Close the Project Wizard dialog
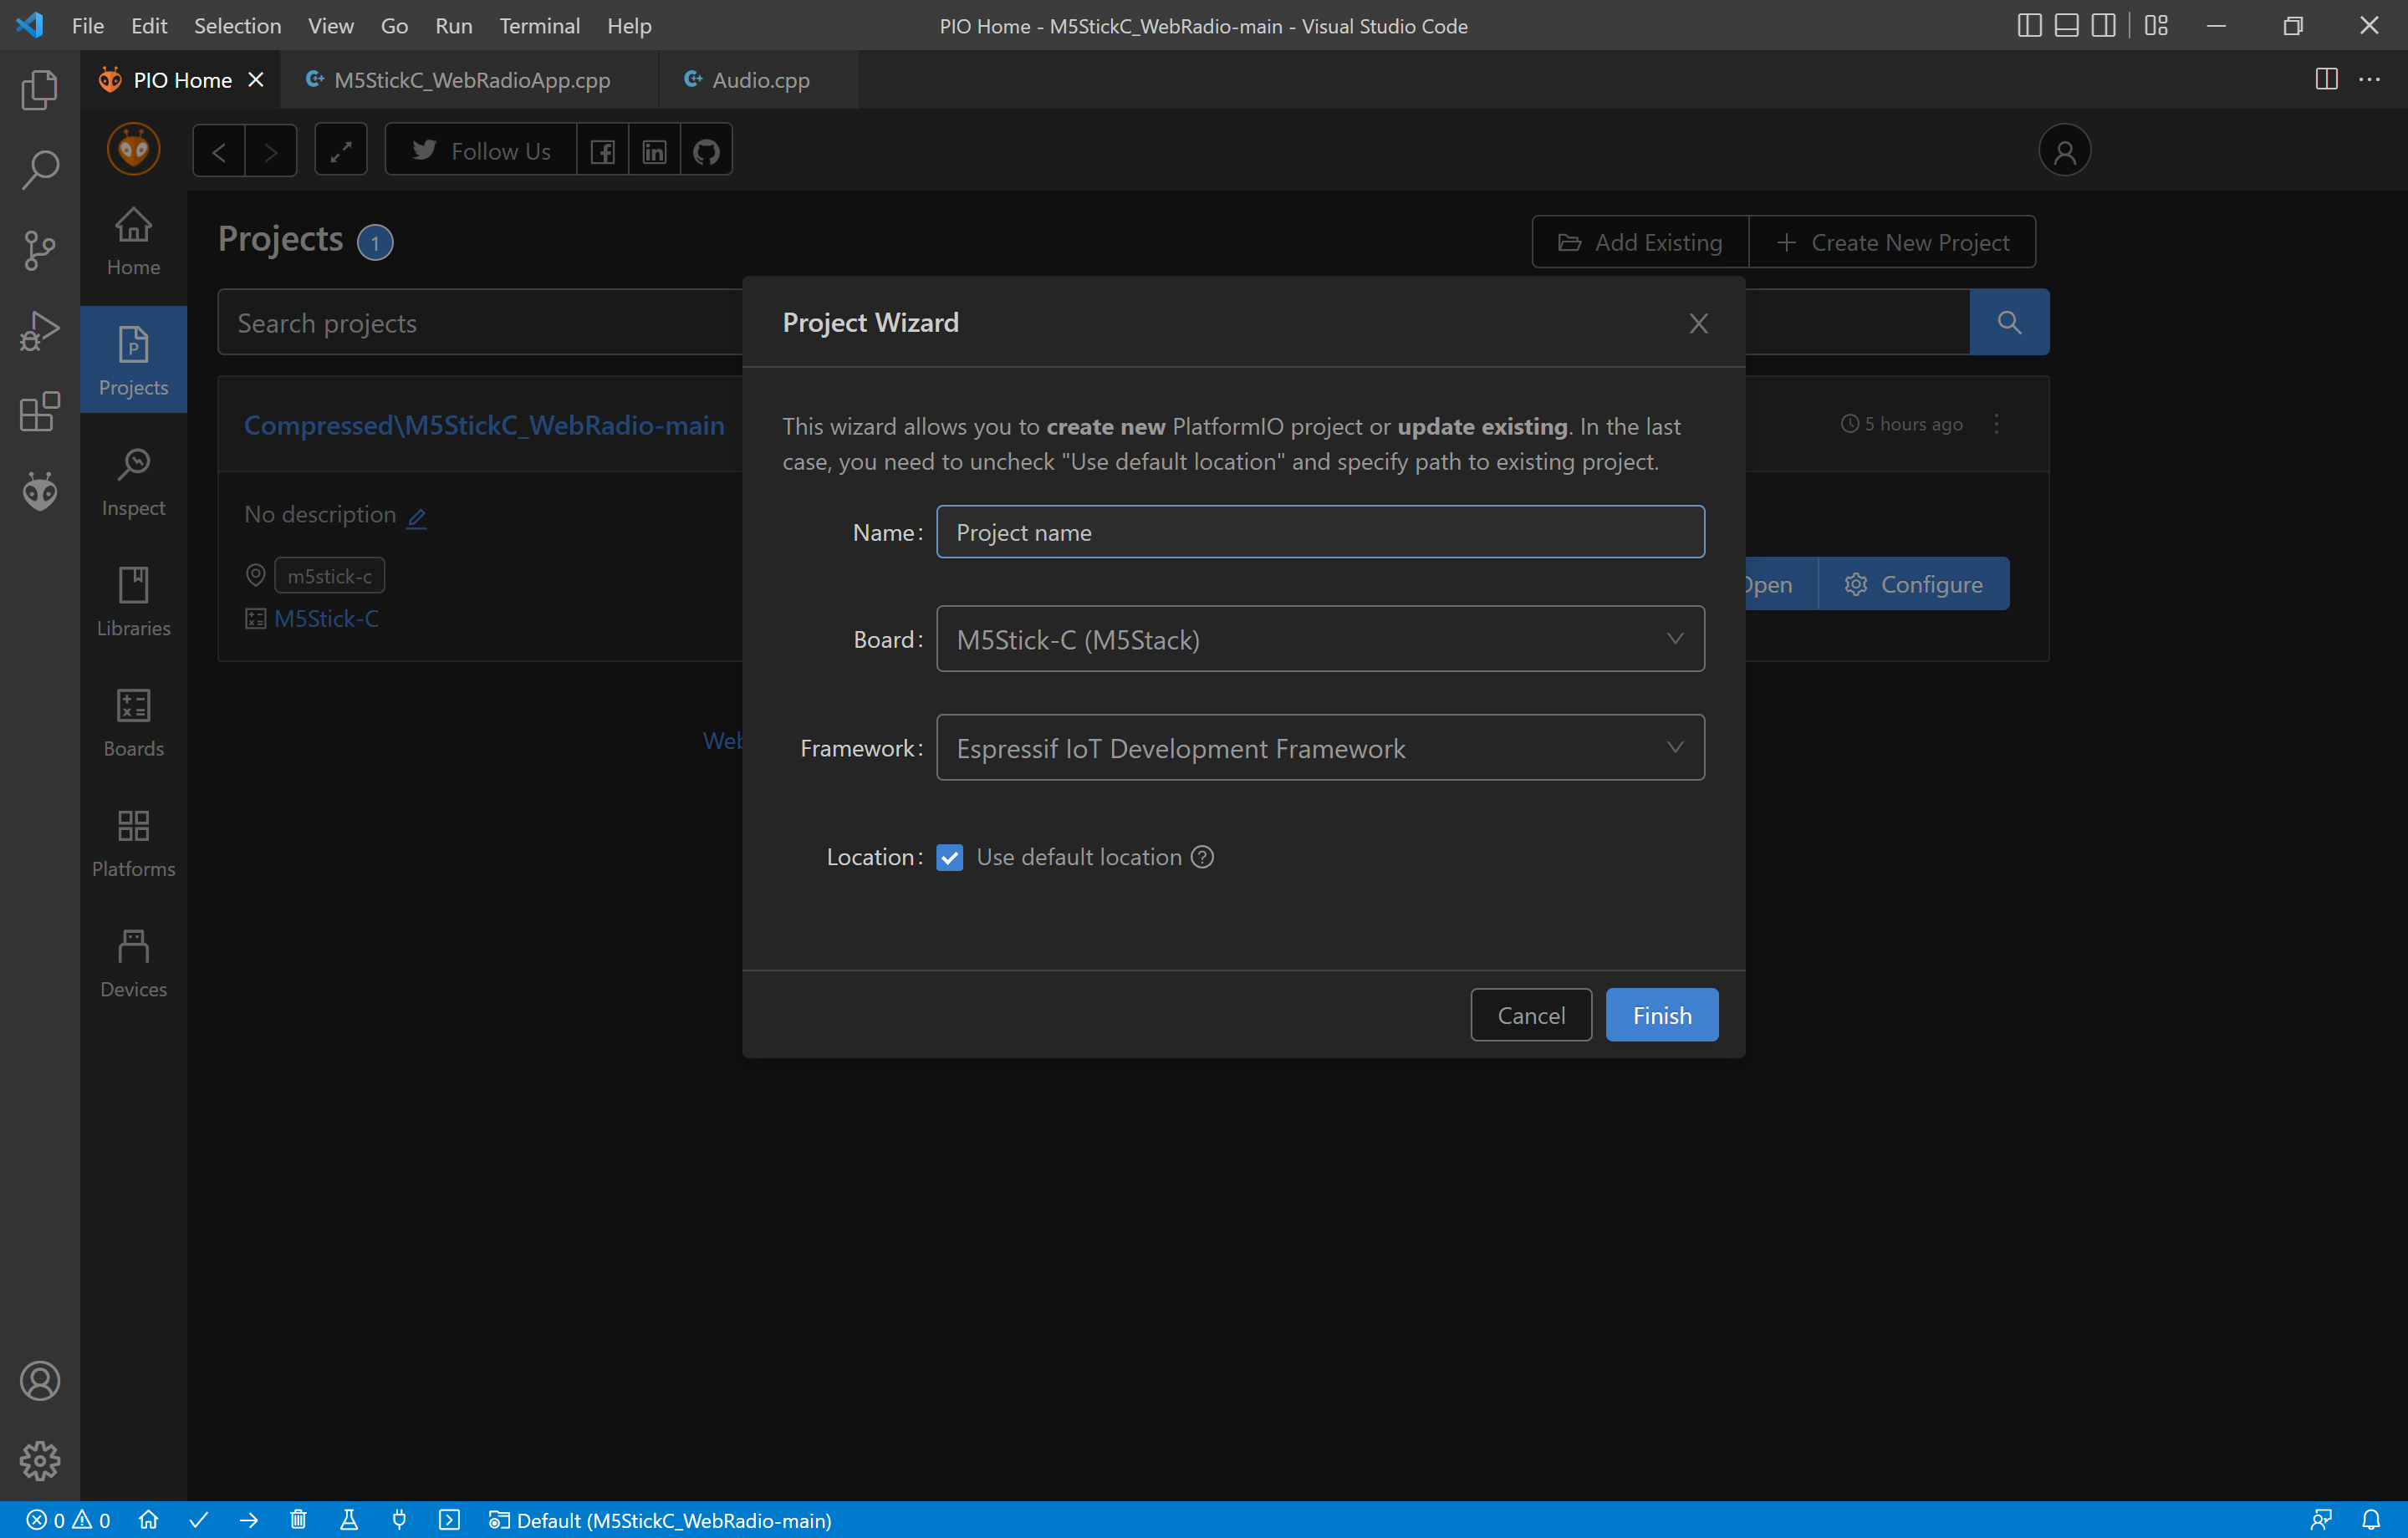 pyautogui.click(x=1698, y=323)
